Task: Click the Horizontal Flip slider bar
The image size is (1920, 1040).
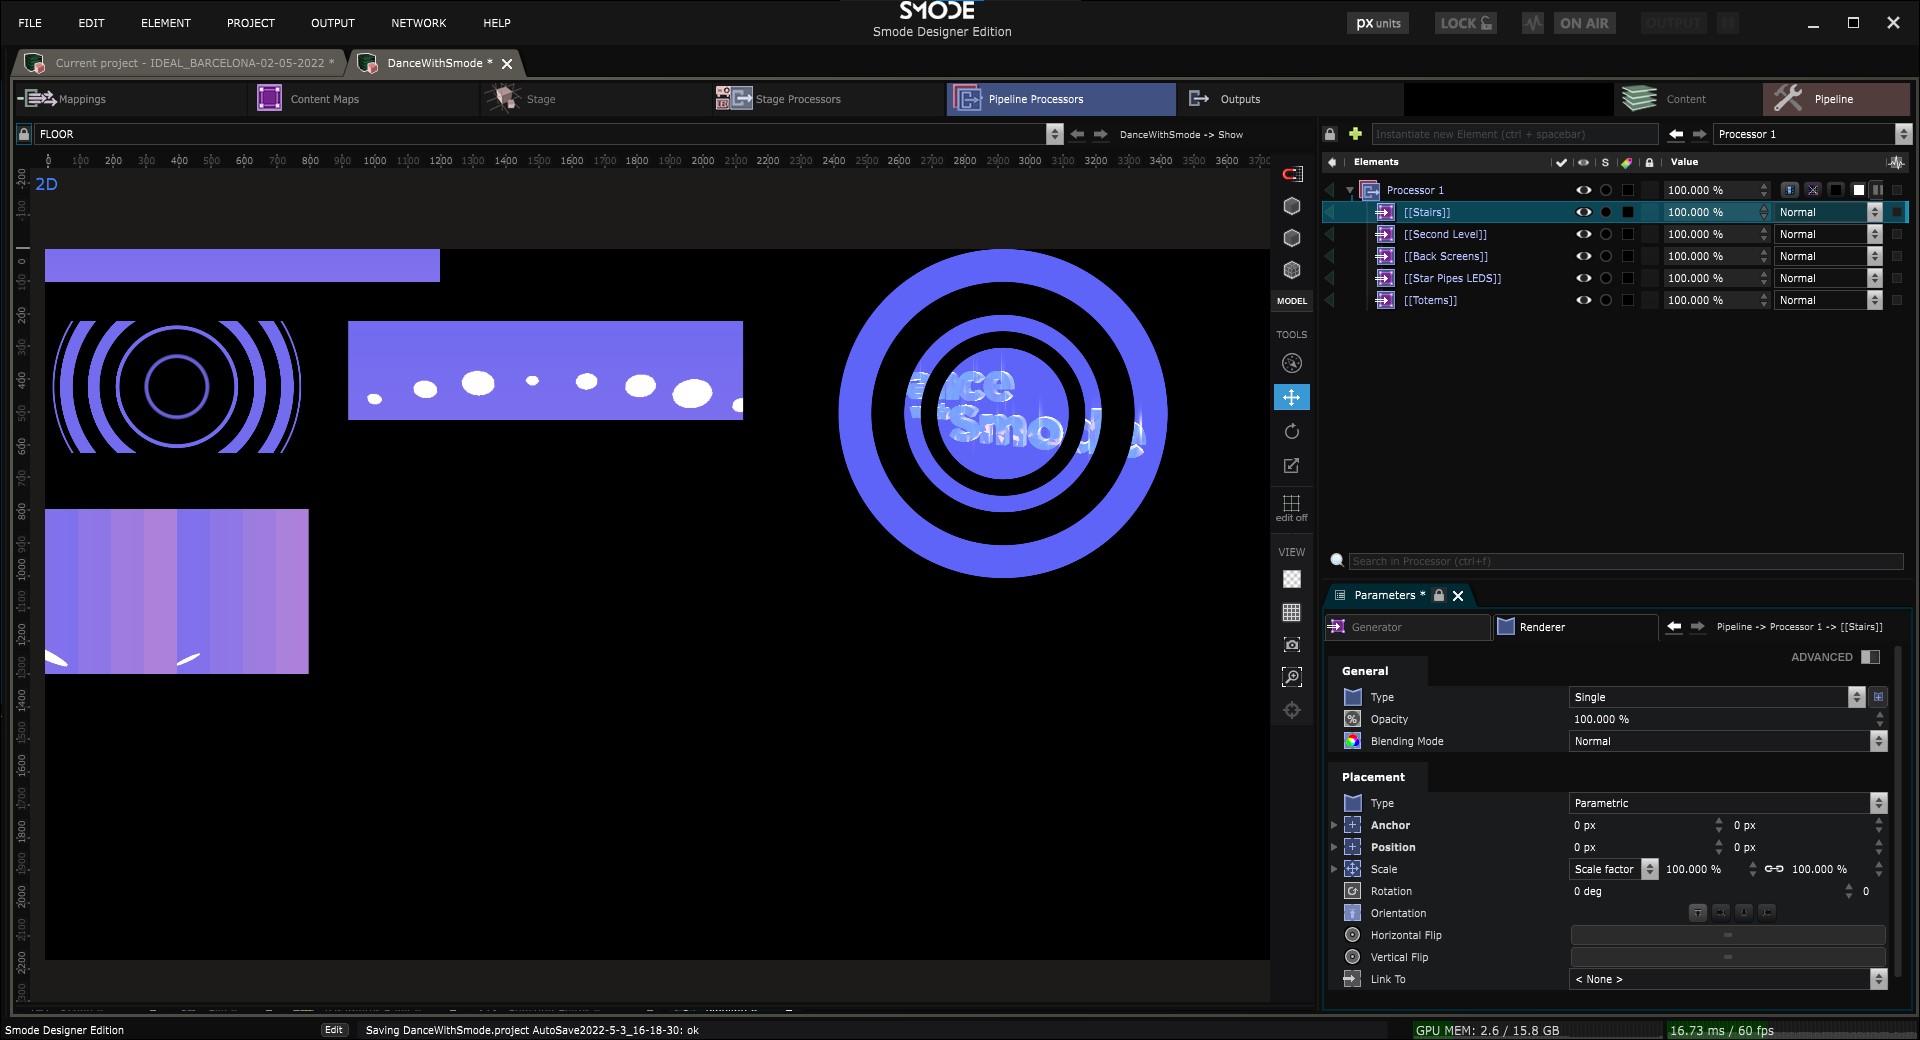Action: pyautogui.click(x=1727, y=935)
